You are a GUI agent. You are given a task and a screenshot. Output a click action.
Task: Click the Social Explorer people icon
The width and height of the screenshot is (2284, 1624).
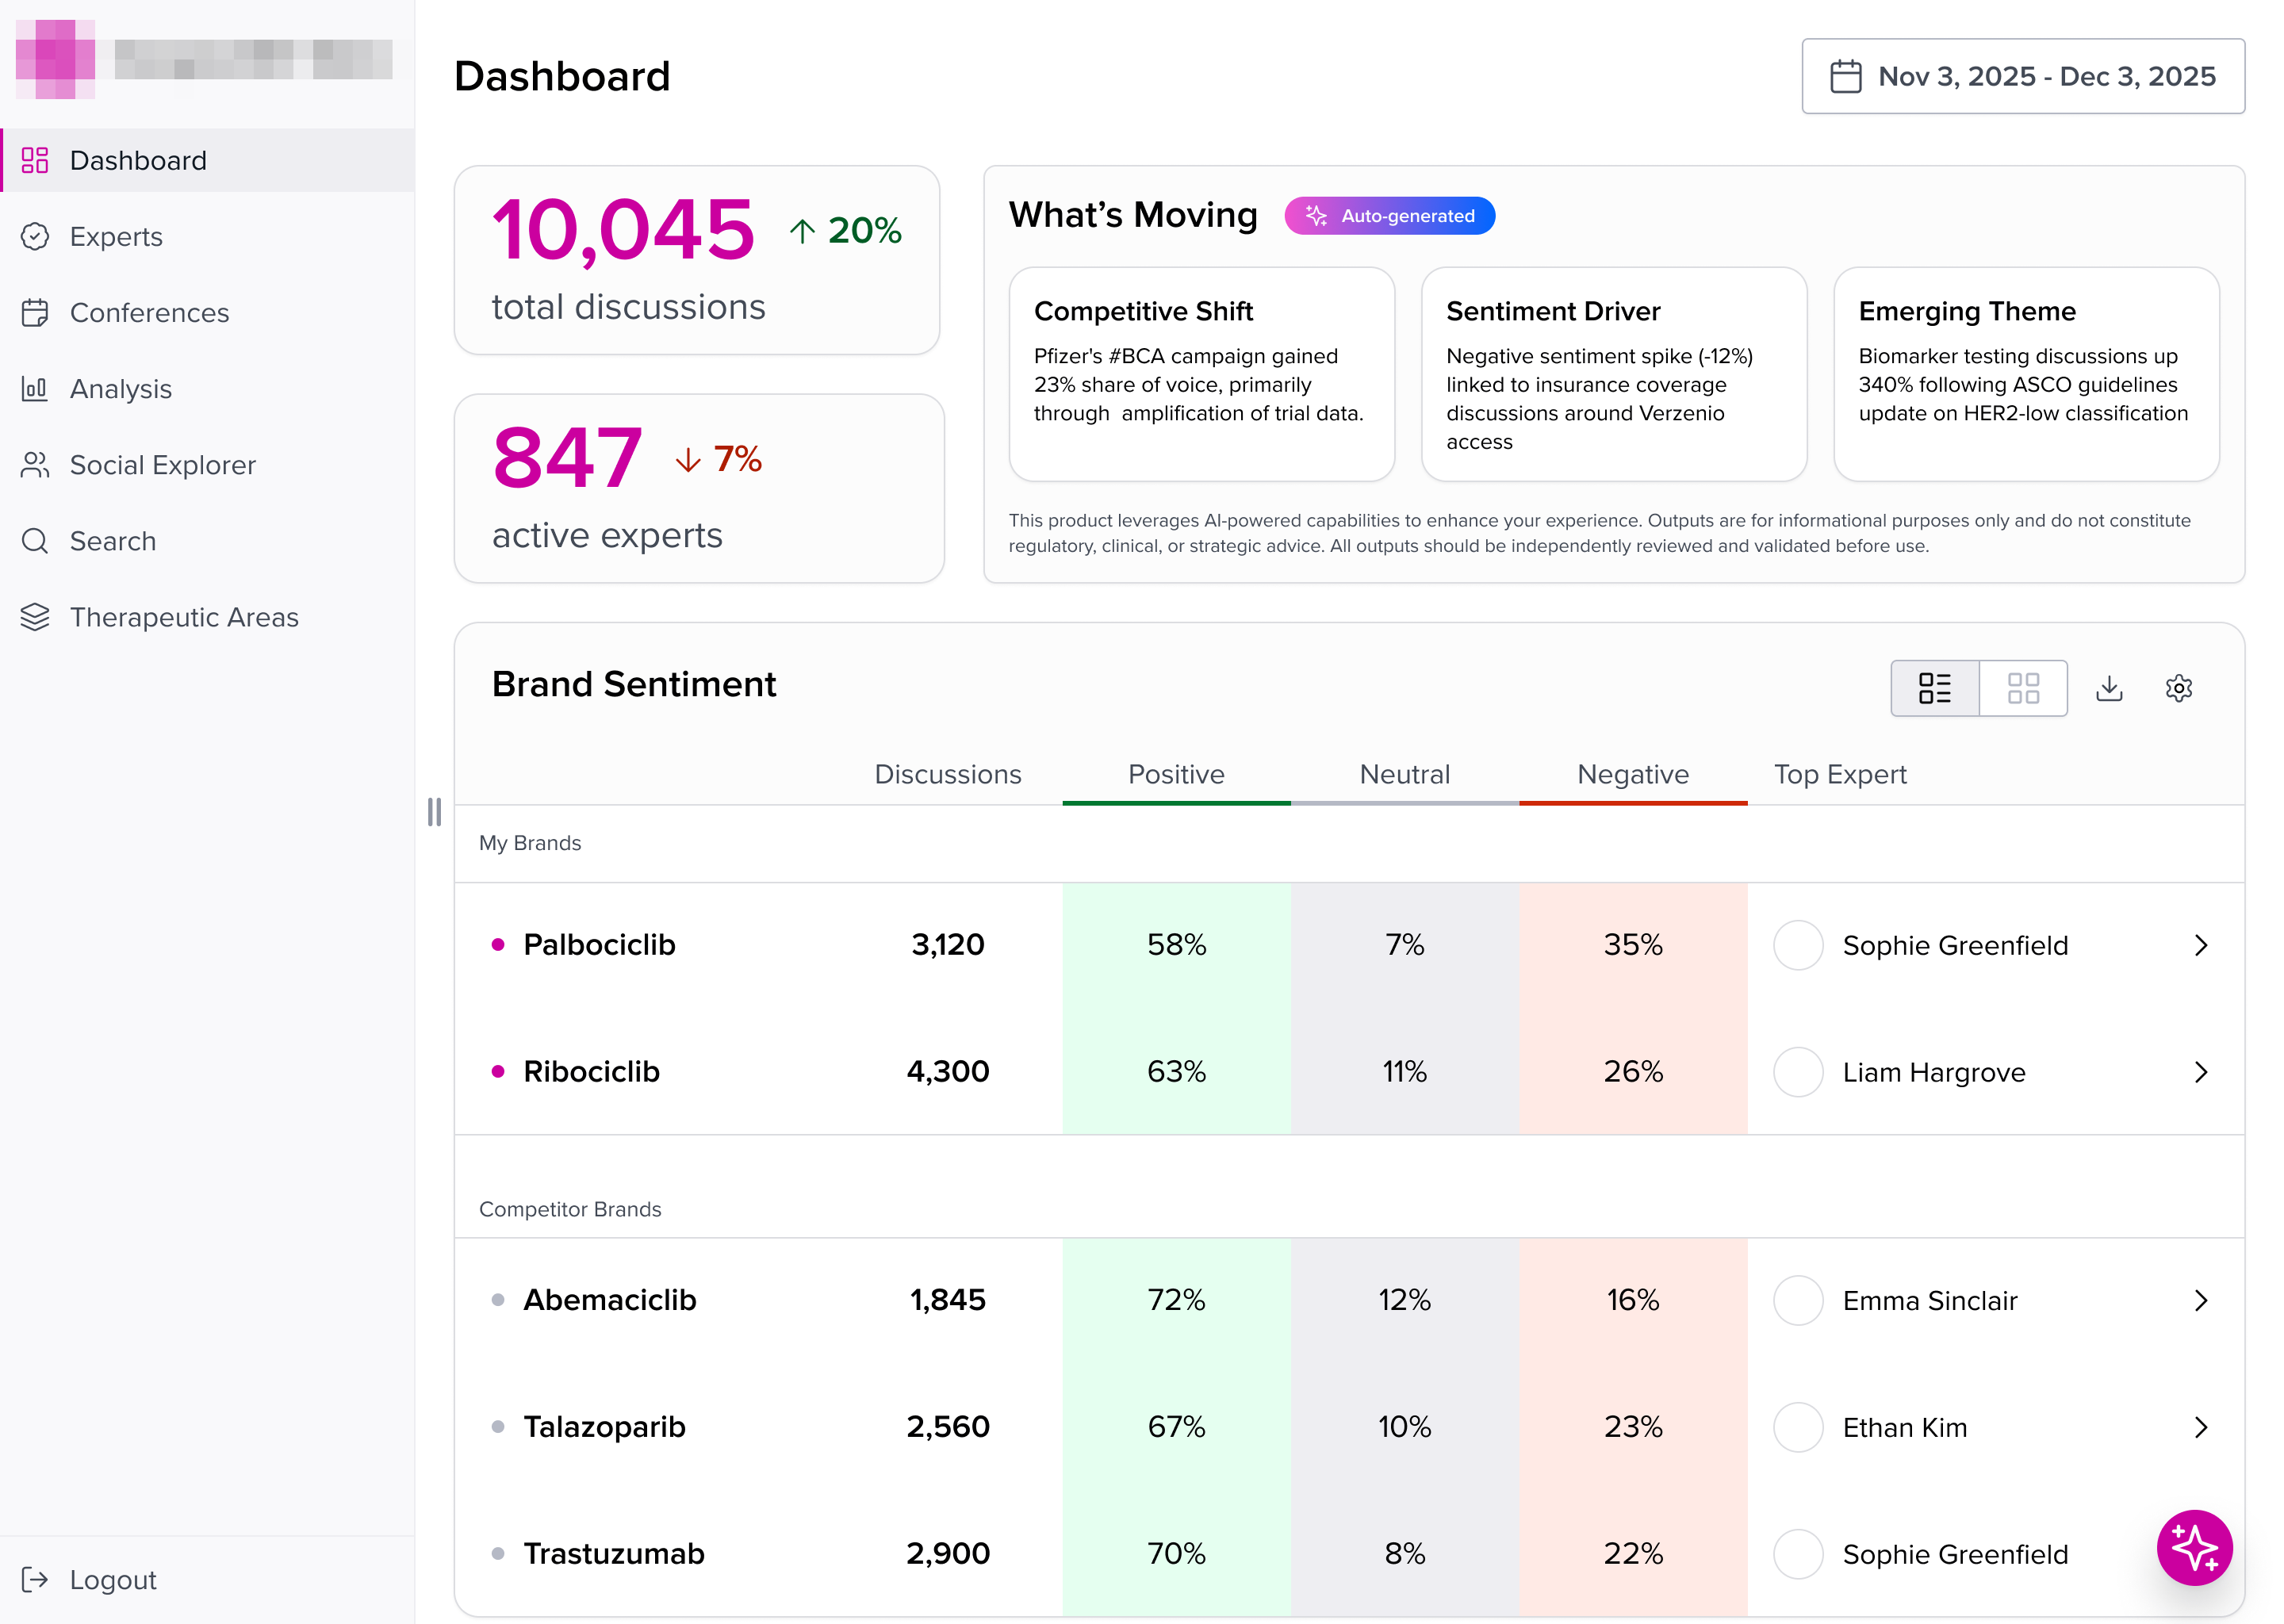point(35,464)
